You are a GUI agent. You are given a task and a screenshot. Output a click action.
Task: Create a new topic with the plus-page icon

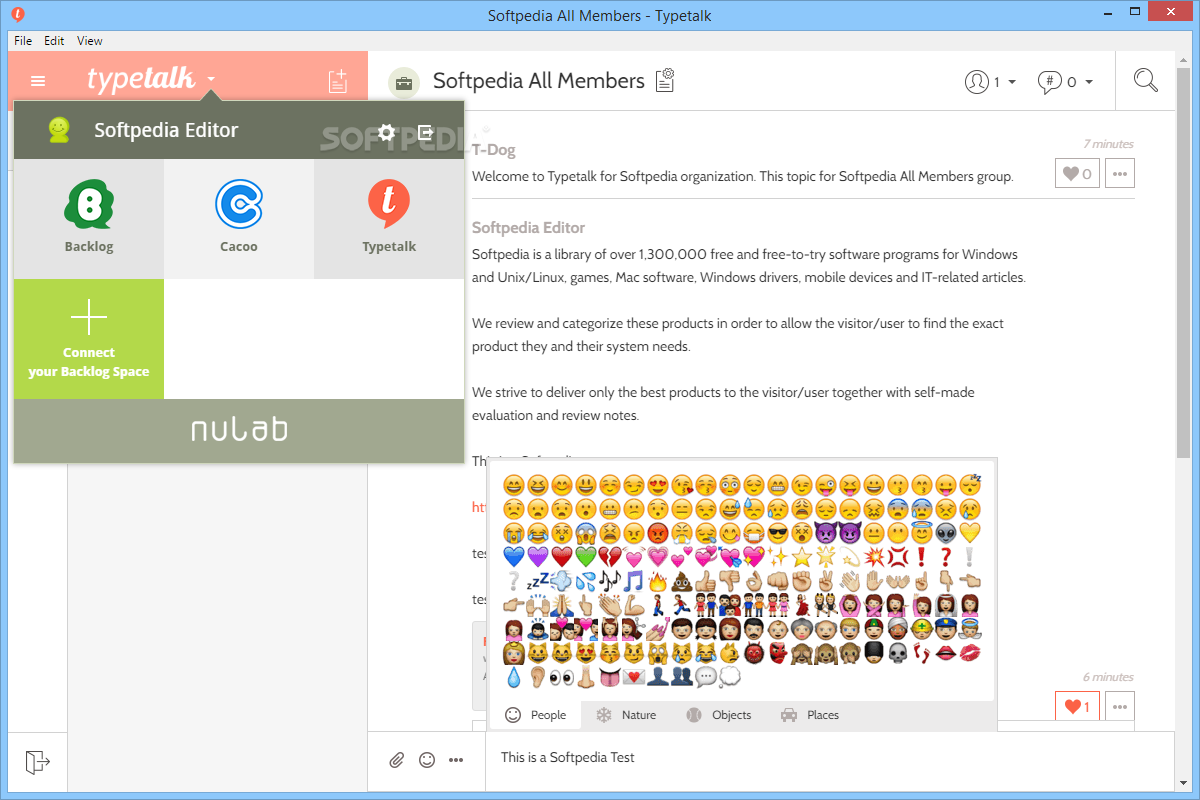[338, 81]
